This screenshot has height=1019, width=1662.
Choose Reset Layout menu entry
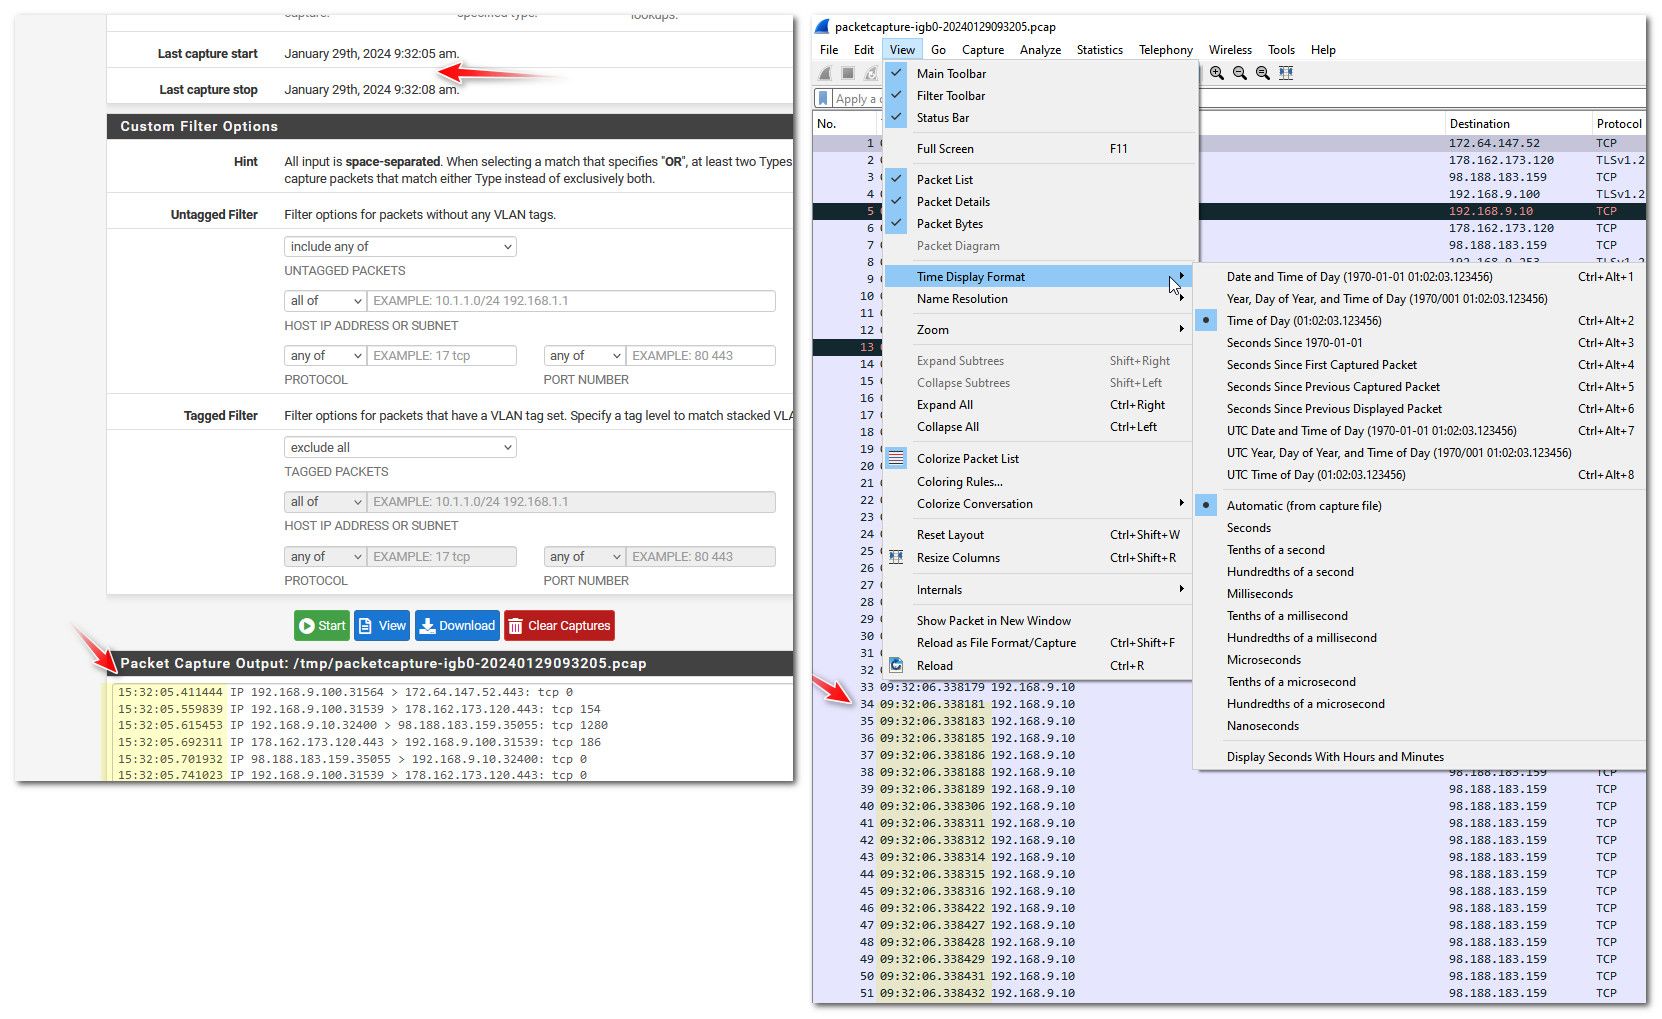tap(1040, 535)
